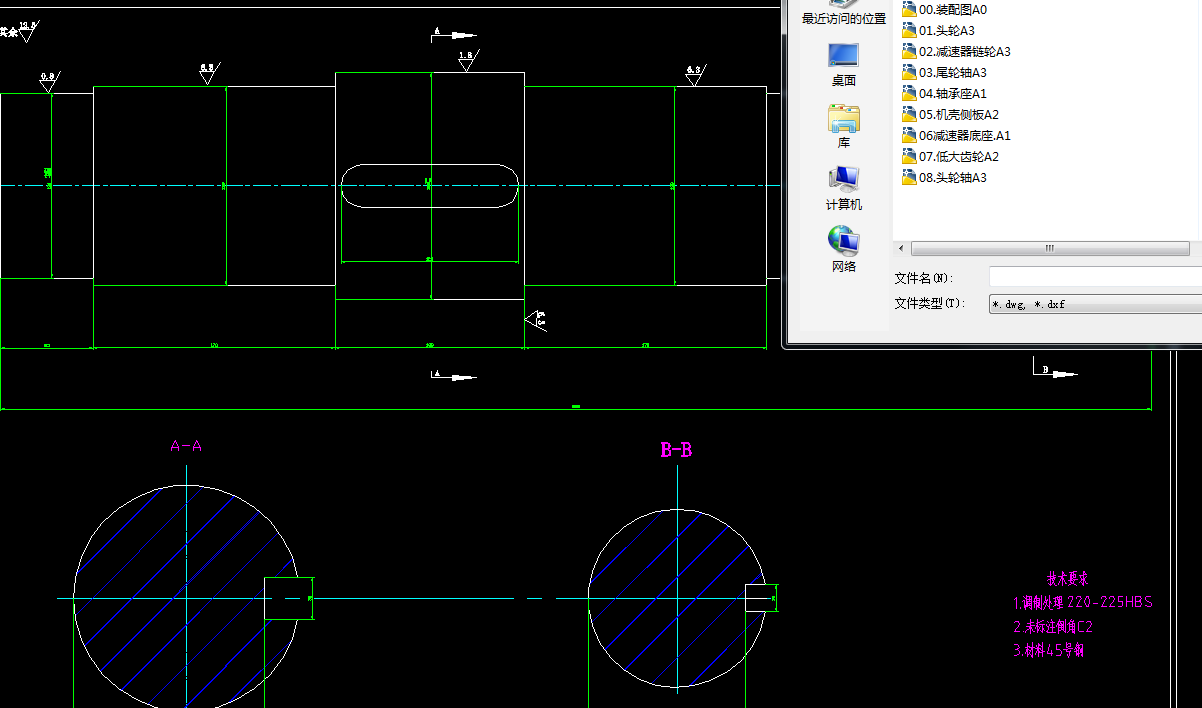Select the 技术要求 title text in the drawing
The width and height of the screenshot is (1202, 708).
1067,578
